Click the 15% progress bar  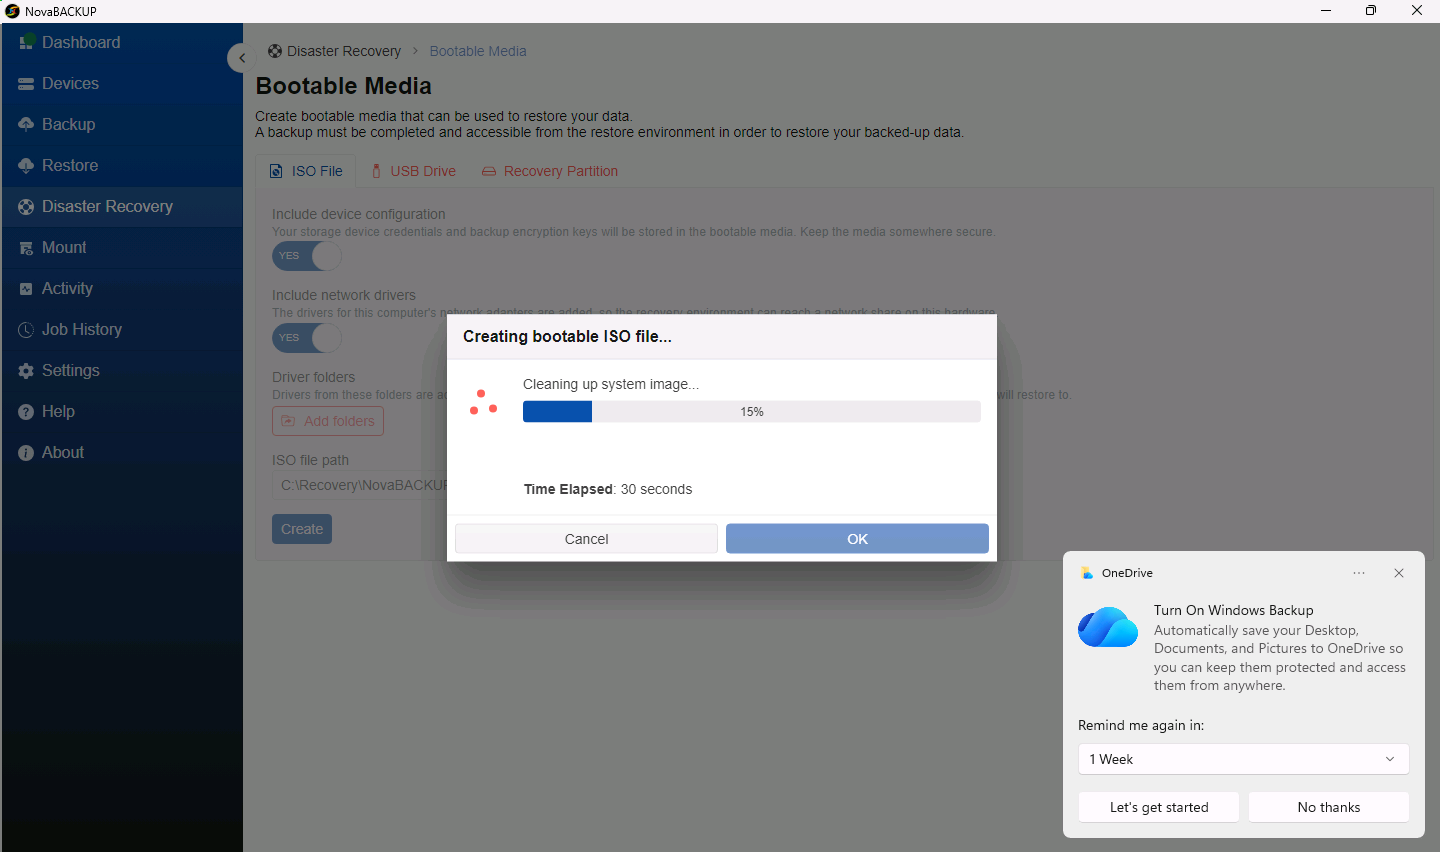tap(752, 412)
